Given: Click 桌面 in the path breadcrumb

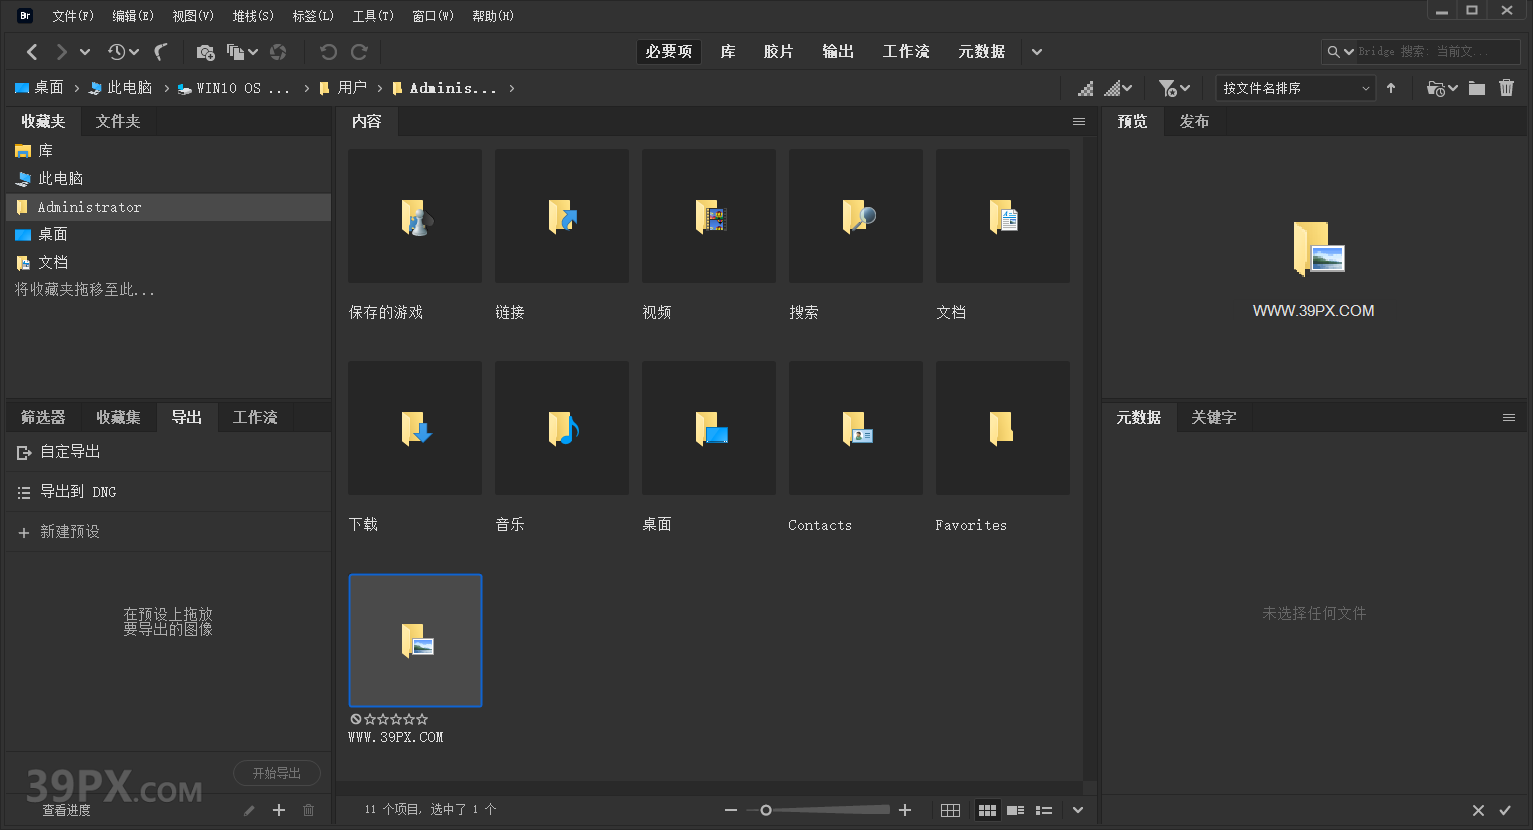Looking at the screenshot, I should pos(39,88).
